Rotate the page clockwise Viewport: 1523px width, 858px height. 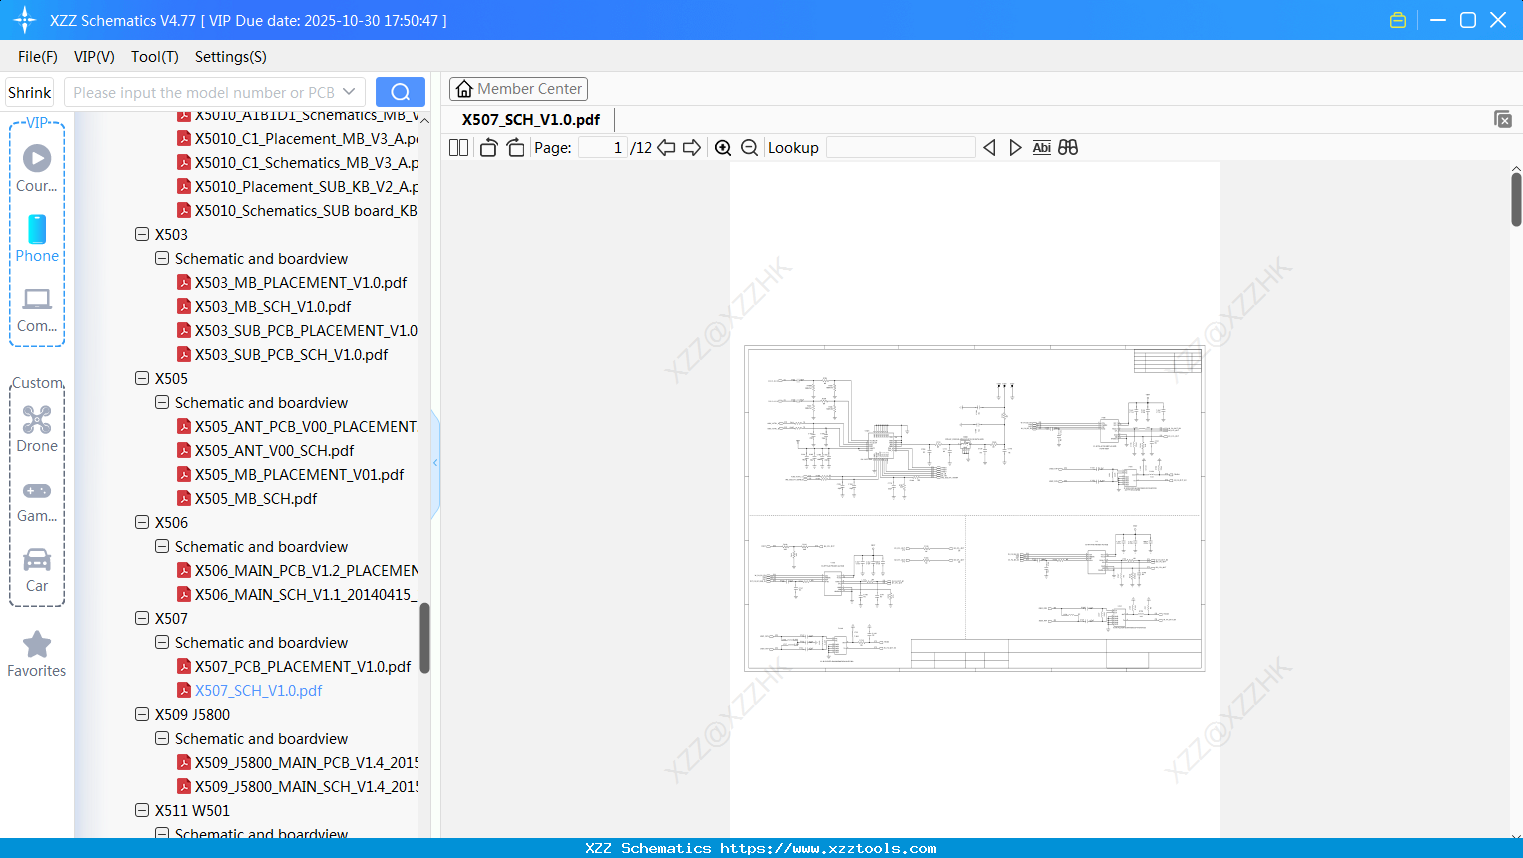(515, 147)
